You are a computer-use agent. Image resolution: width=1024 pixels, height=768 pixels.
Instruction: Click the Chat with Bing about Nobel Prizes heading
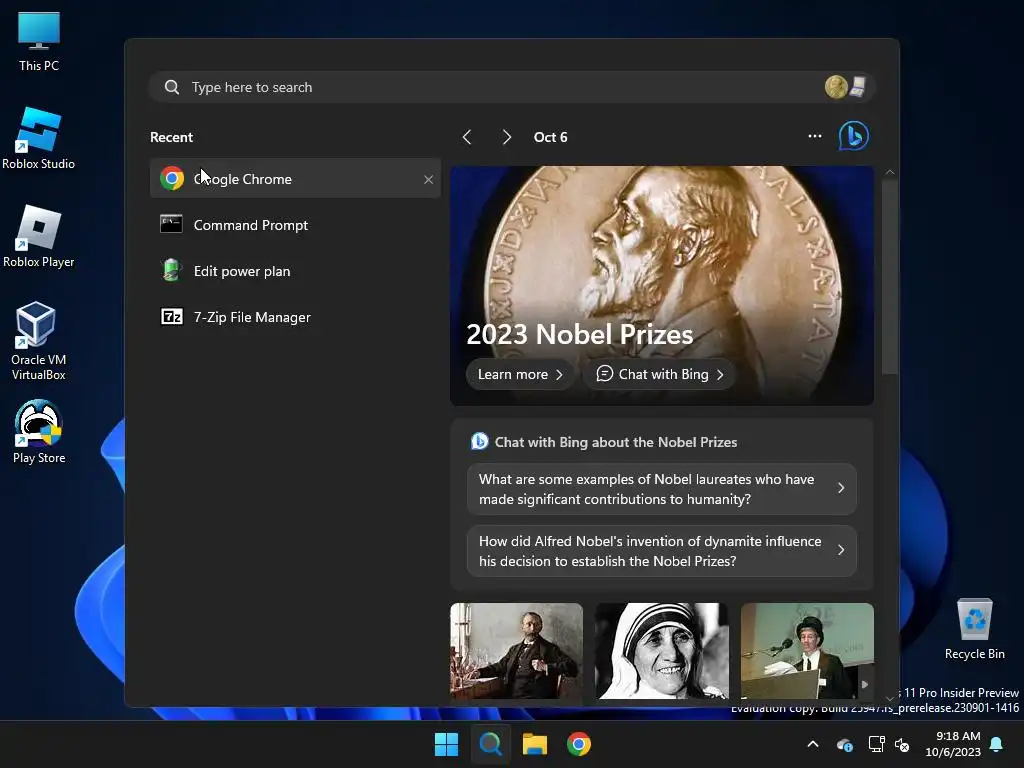pos(615,442)
